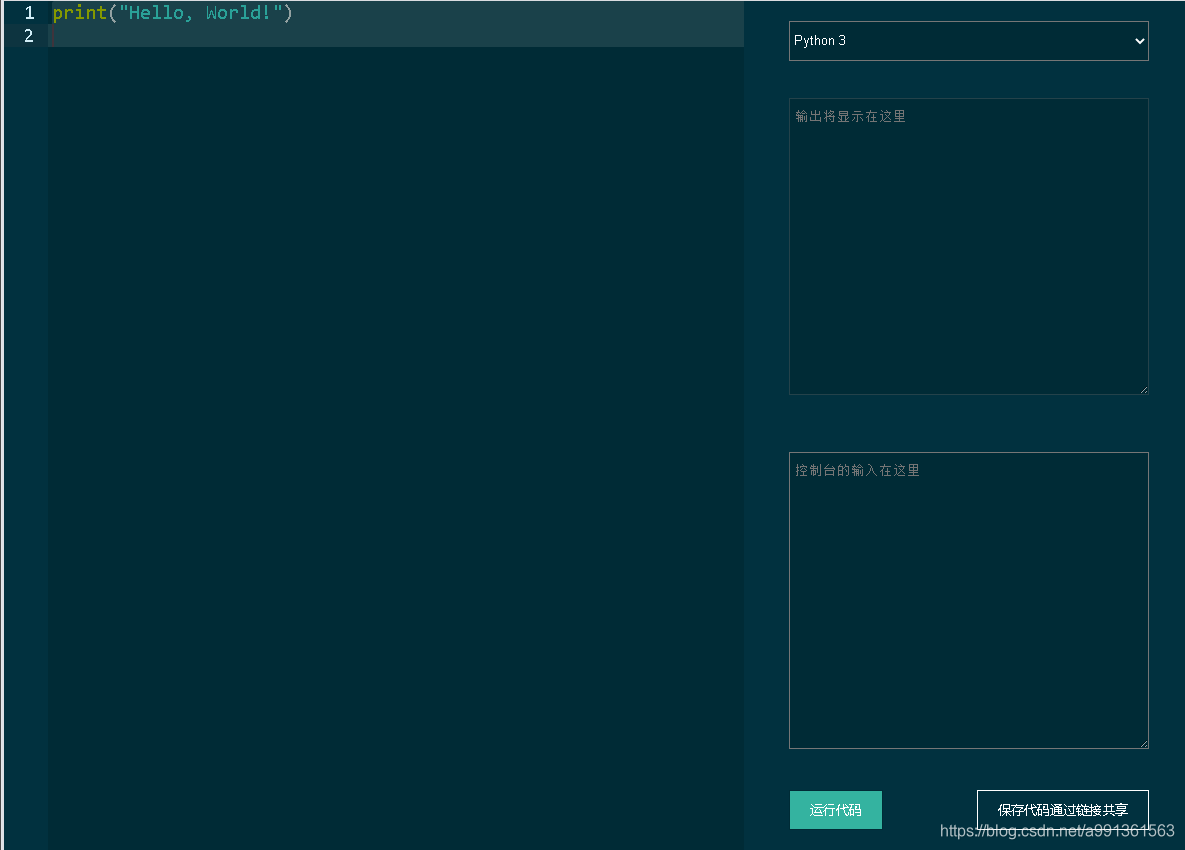Screen dimensions: 1185x850
Task: Focus the output text area (输出将显示在这里)
Action: (x=968, y=246)
